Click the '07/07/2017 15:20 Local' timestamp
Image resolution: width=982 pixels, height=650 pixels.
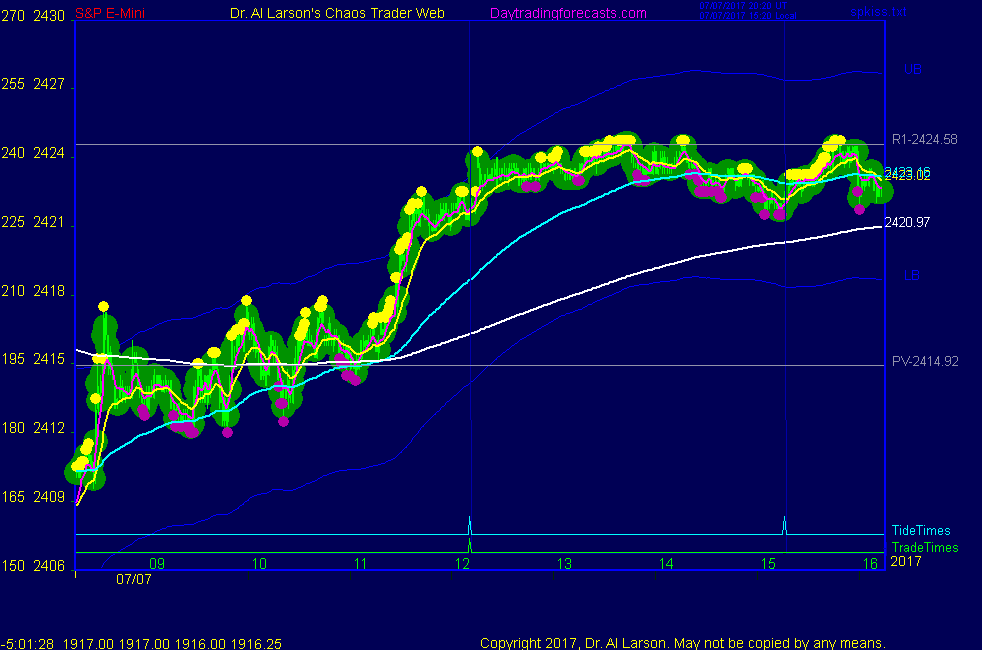748,16
